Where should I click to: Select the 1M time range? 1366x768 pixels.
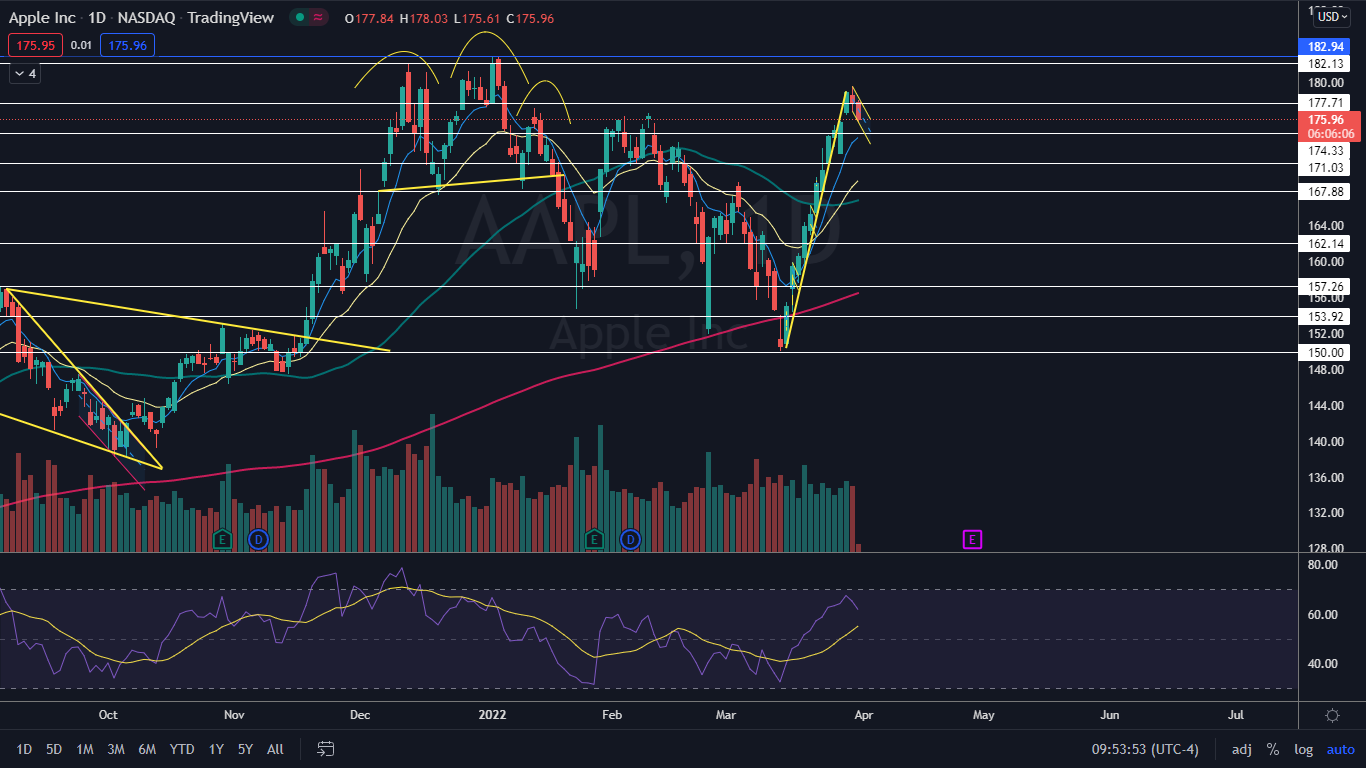click(85, 749)
